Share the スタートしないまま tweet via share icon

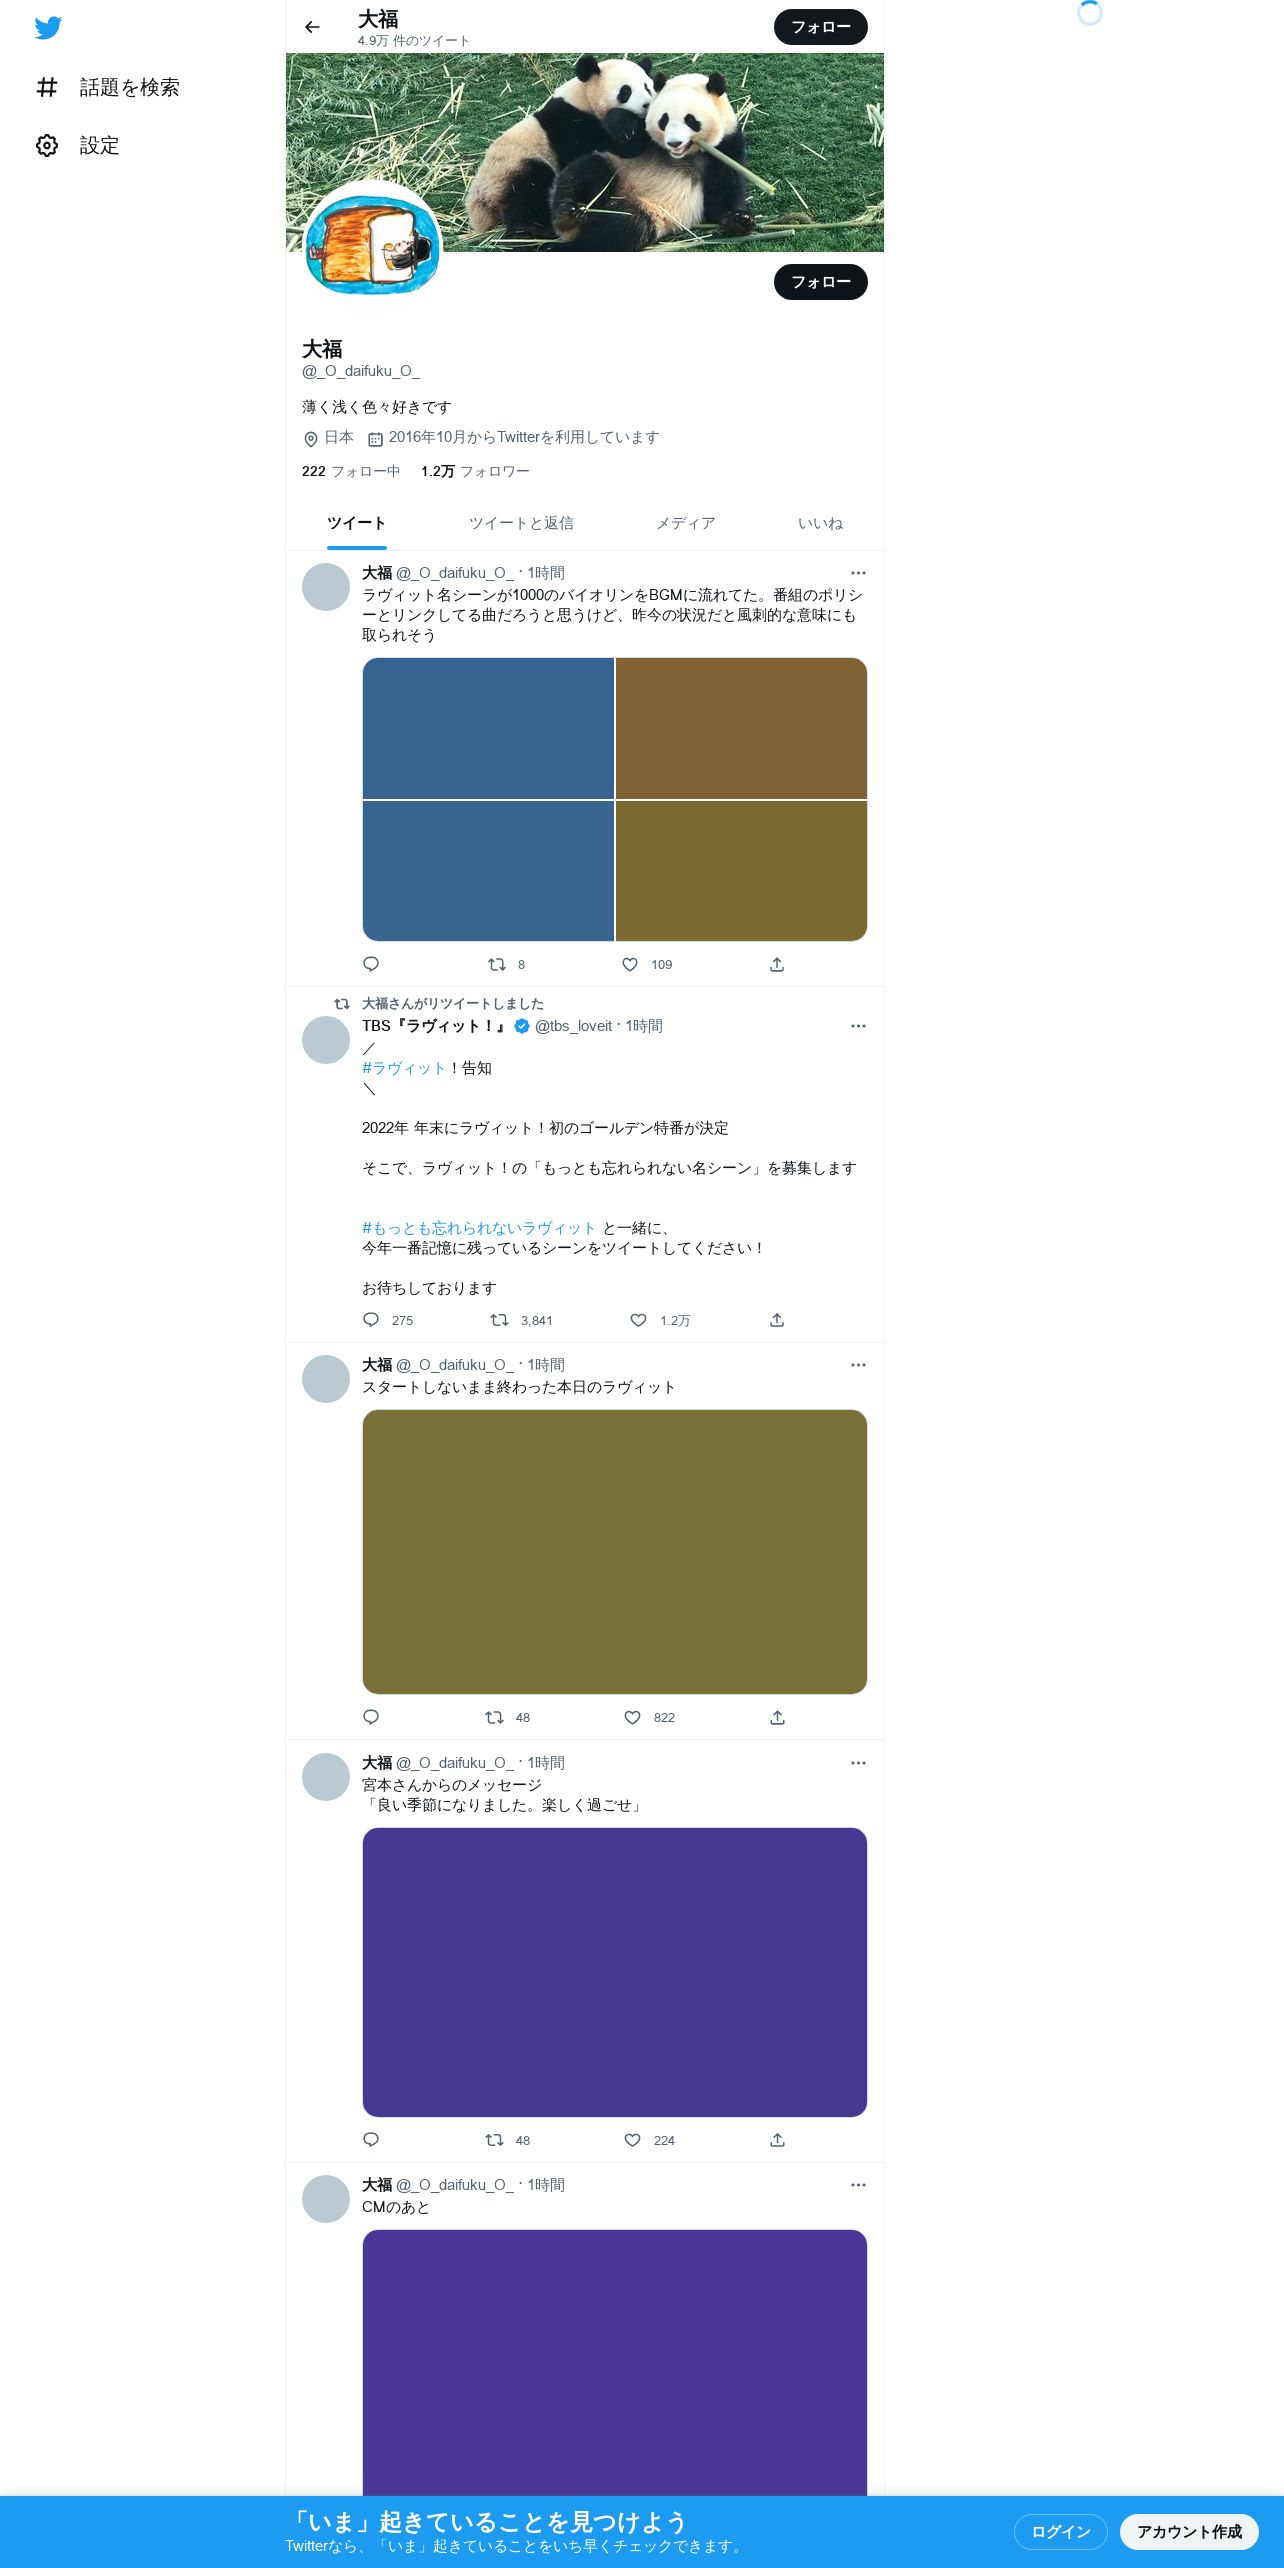(x=777, y=1718)
